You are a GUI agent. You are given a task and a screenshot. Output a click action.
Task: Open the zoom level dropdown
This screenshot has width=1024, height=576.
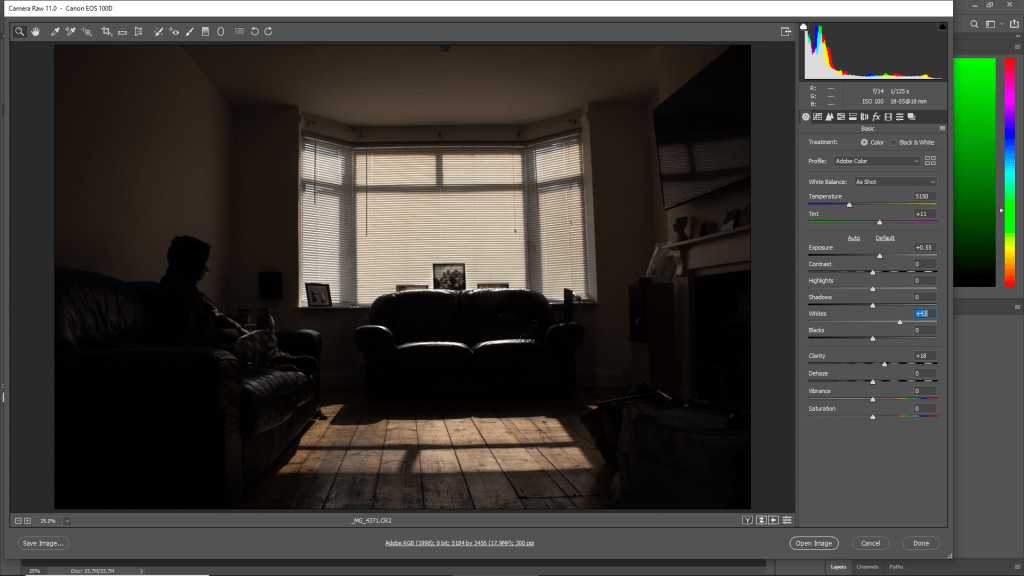[x=67, y=521]
